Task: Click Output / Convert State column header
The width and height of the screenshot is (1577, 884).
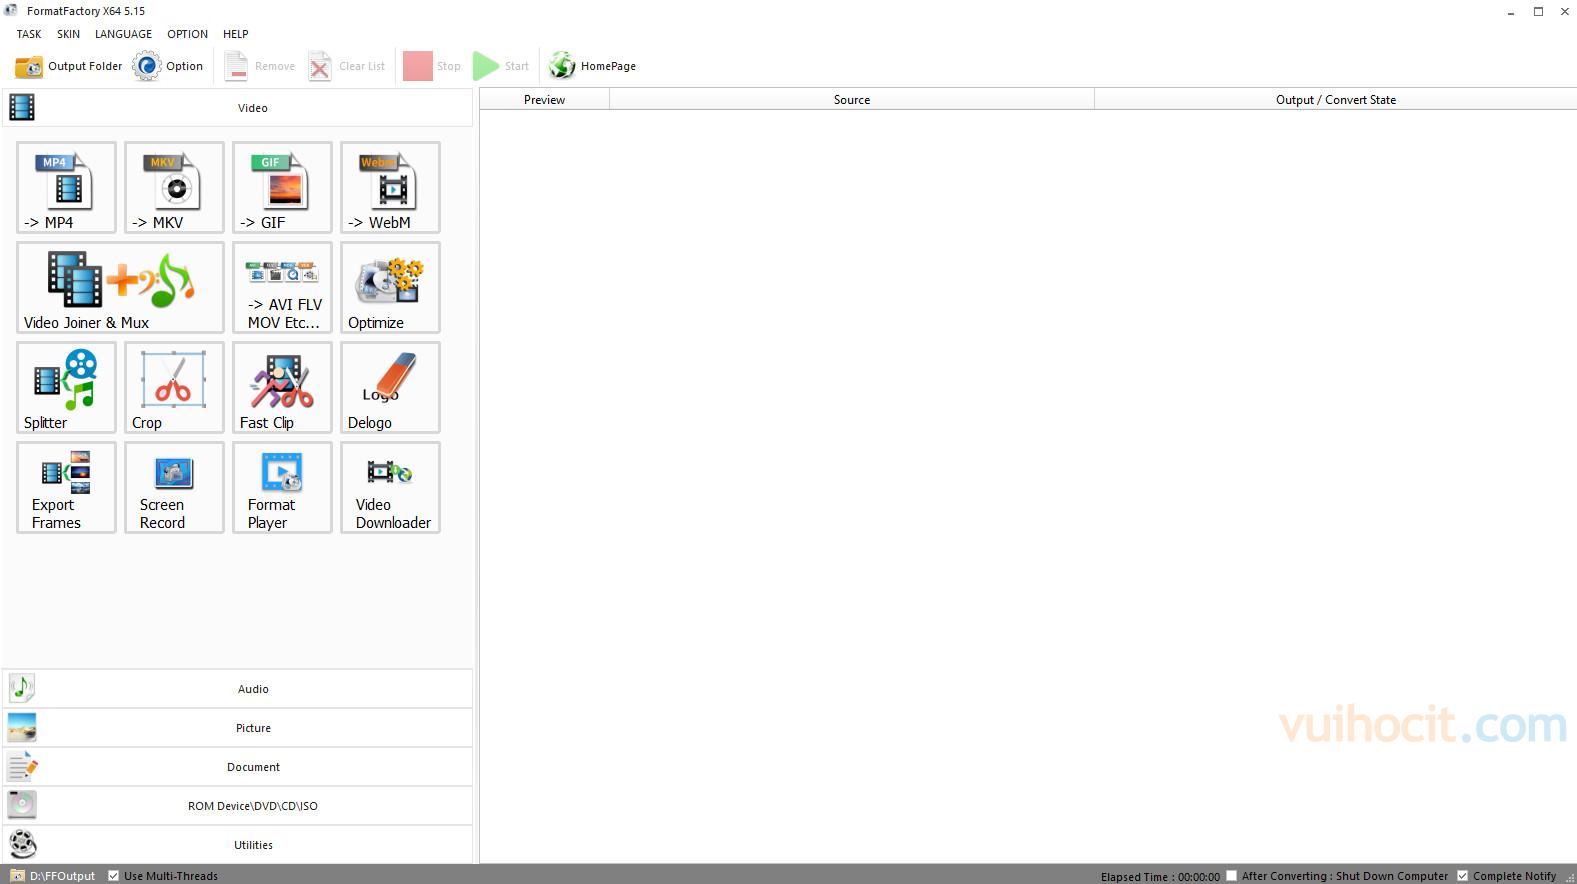Action: coord(1335,100)
